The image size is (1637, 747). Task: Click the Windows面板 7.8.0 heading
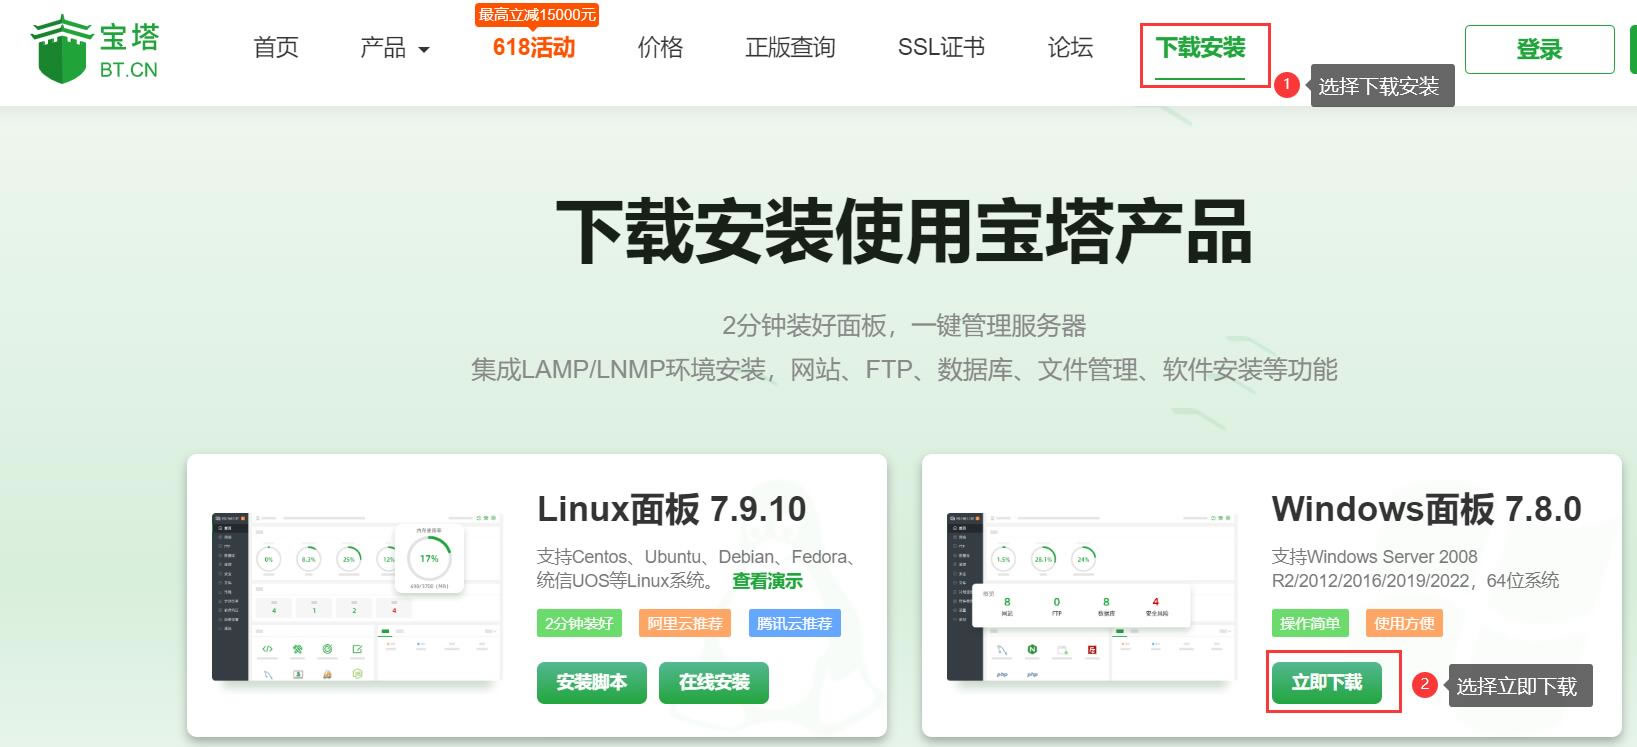(1426, 509)
